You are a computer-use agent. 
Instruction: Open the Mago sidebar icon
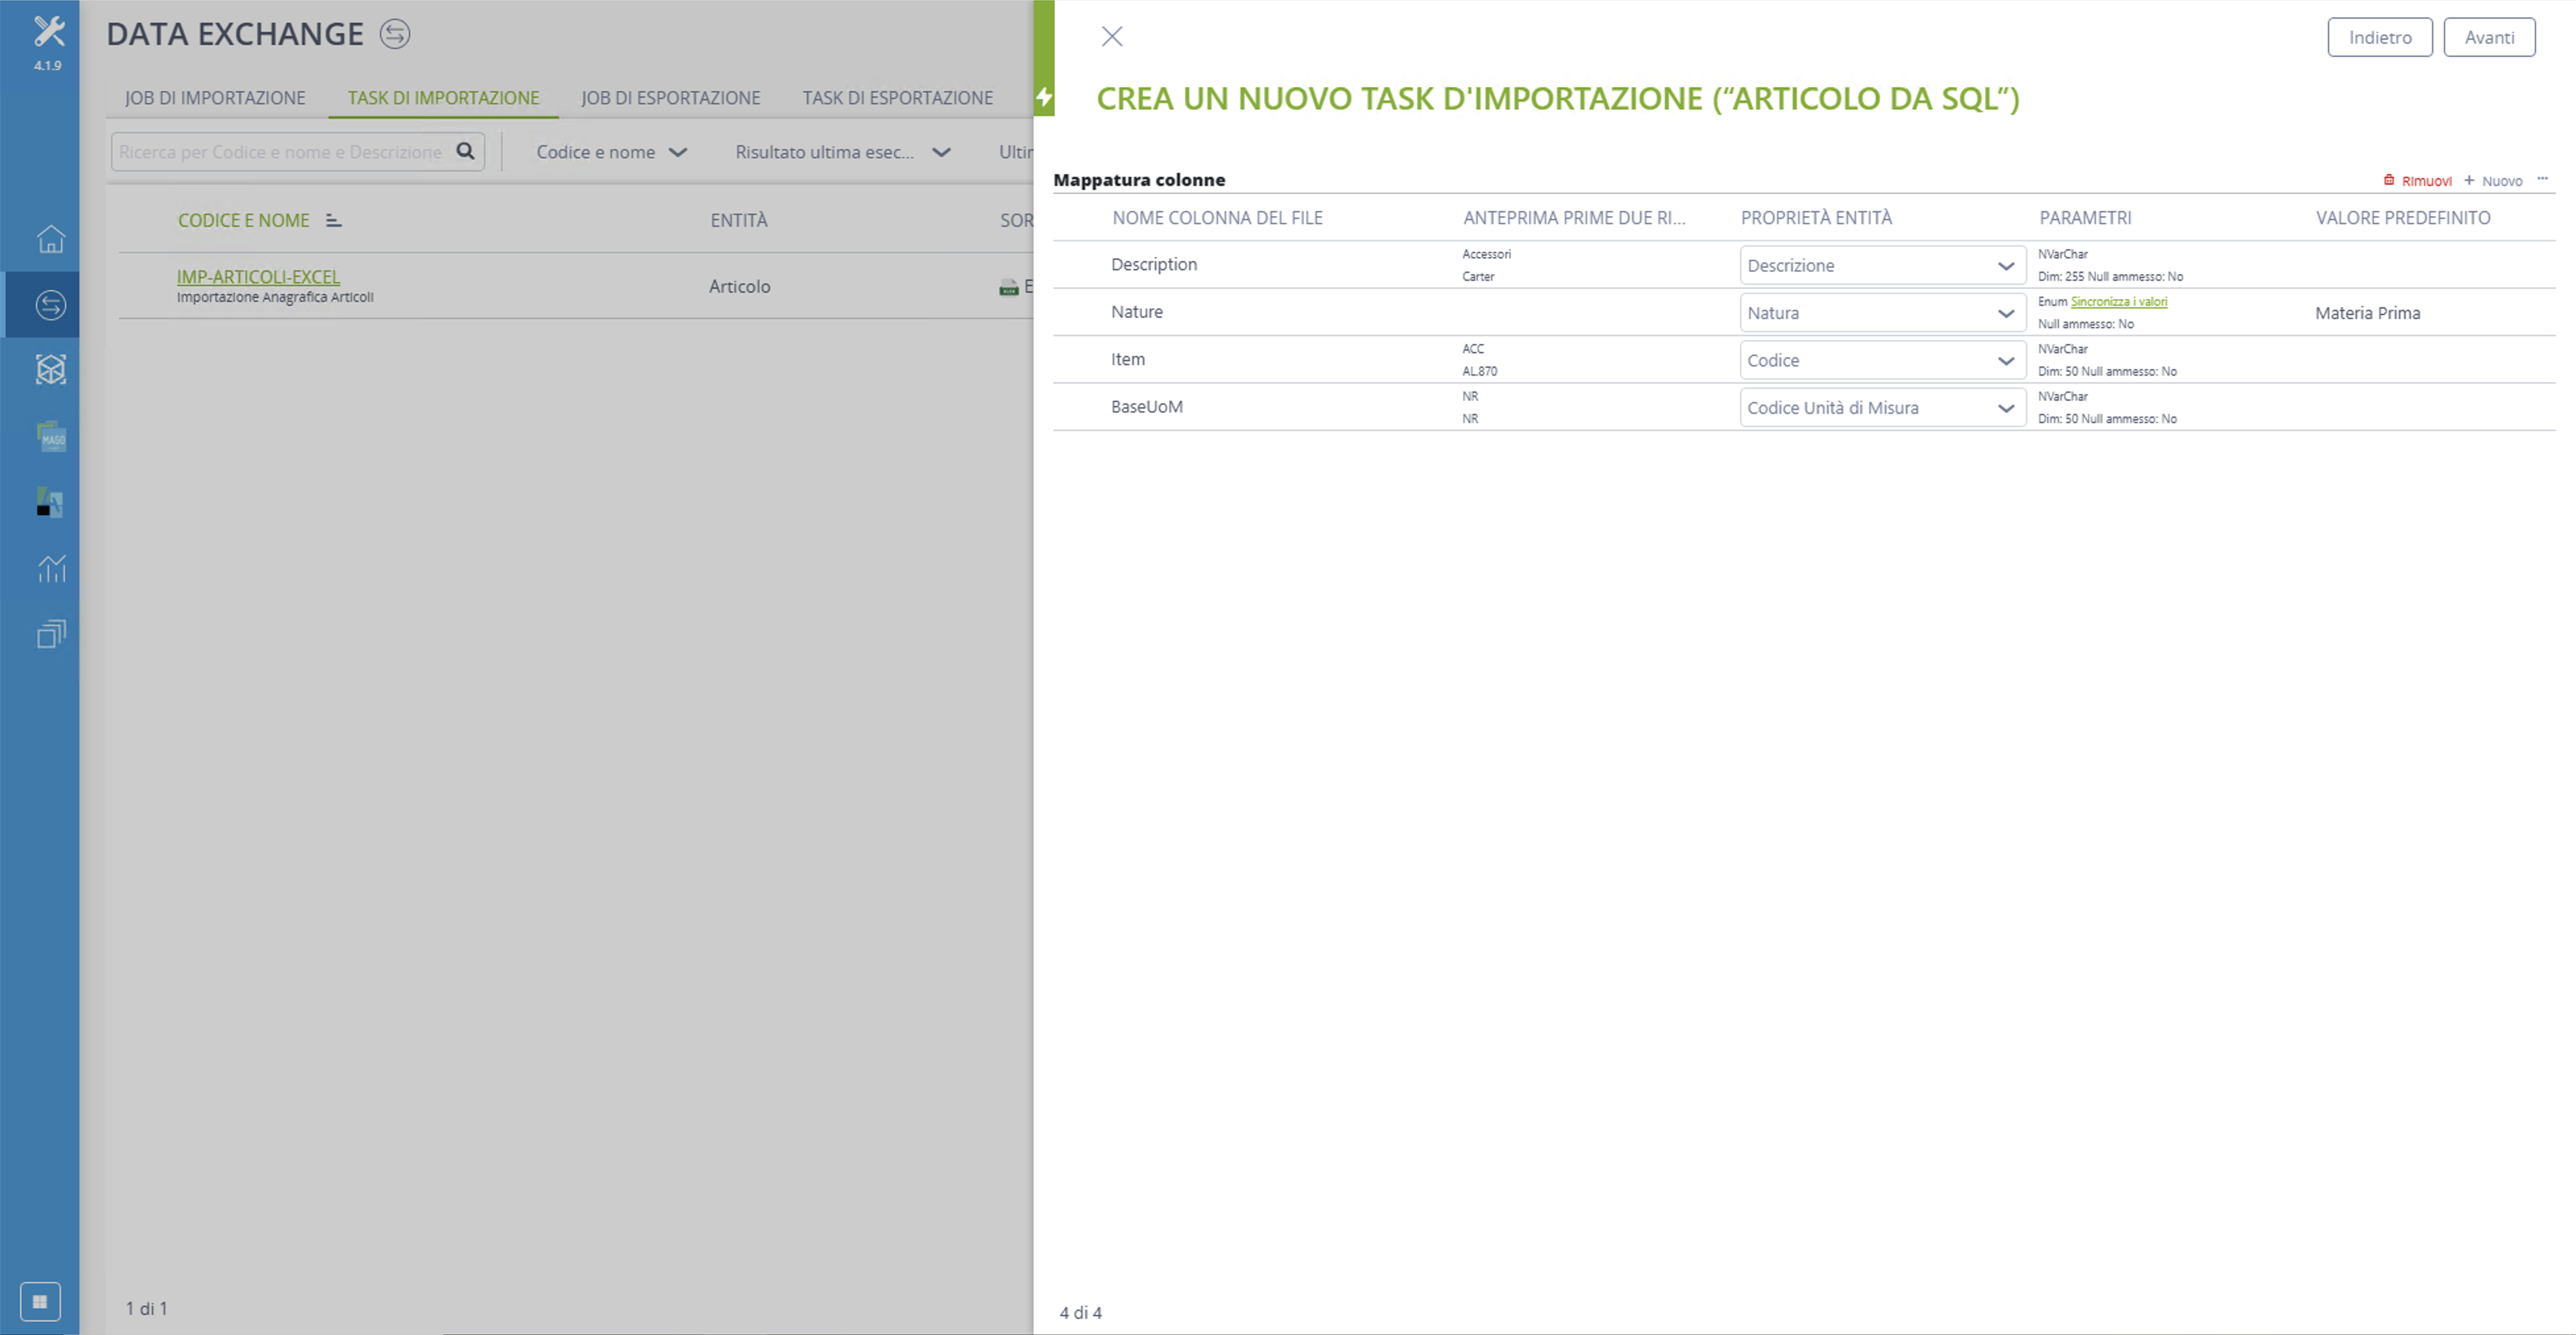click(51, 436)
